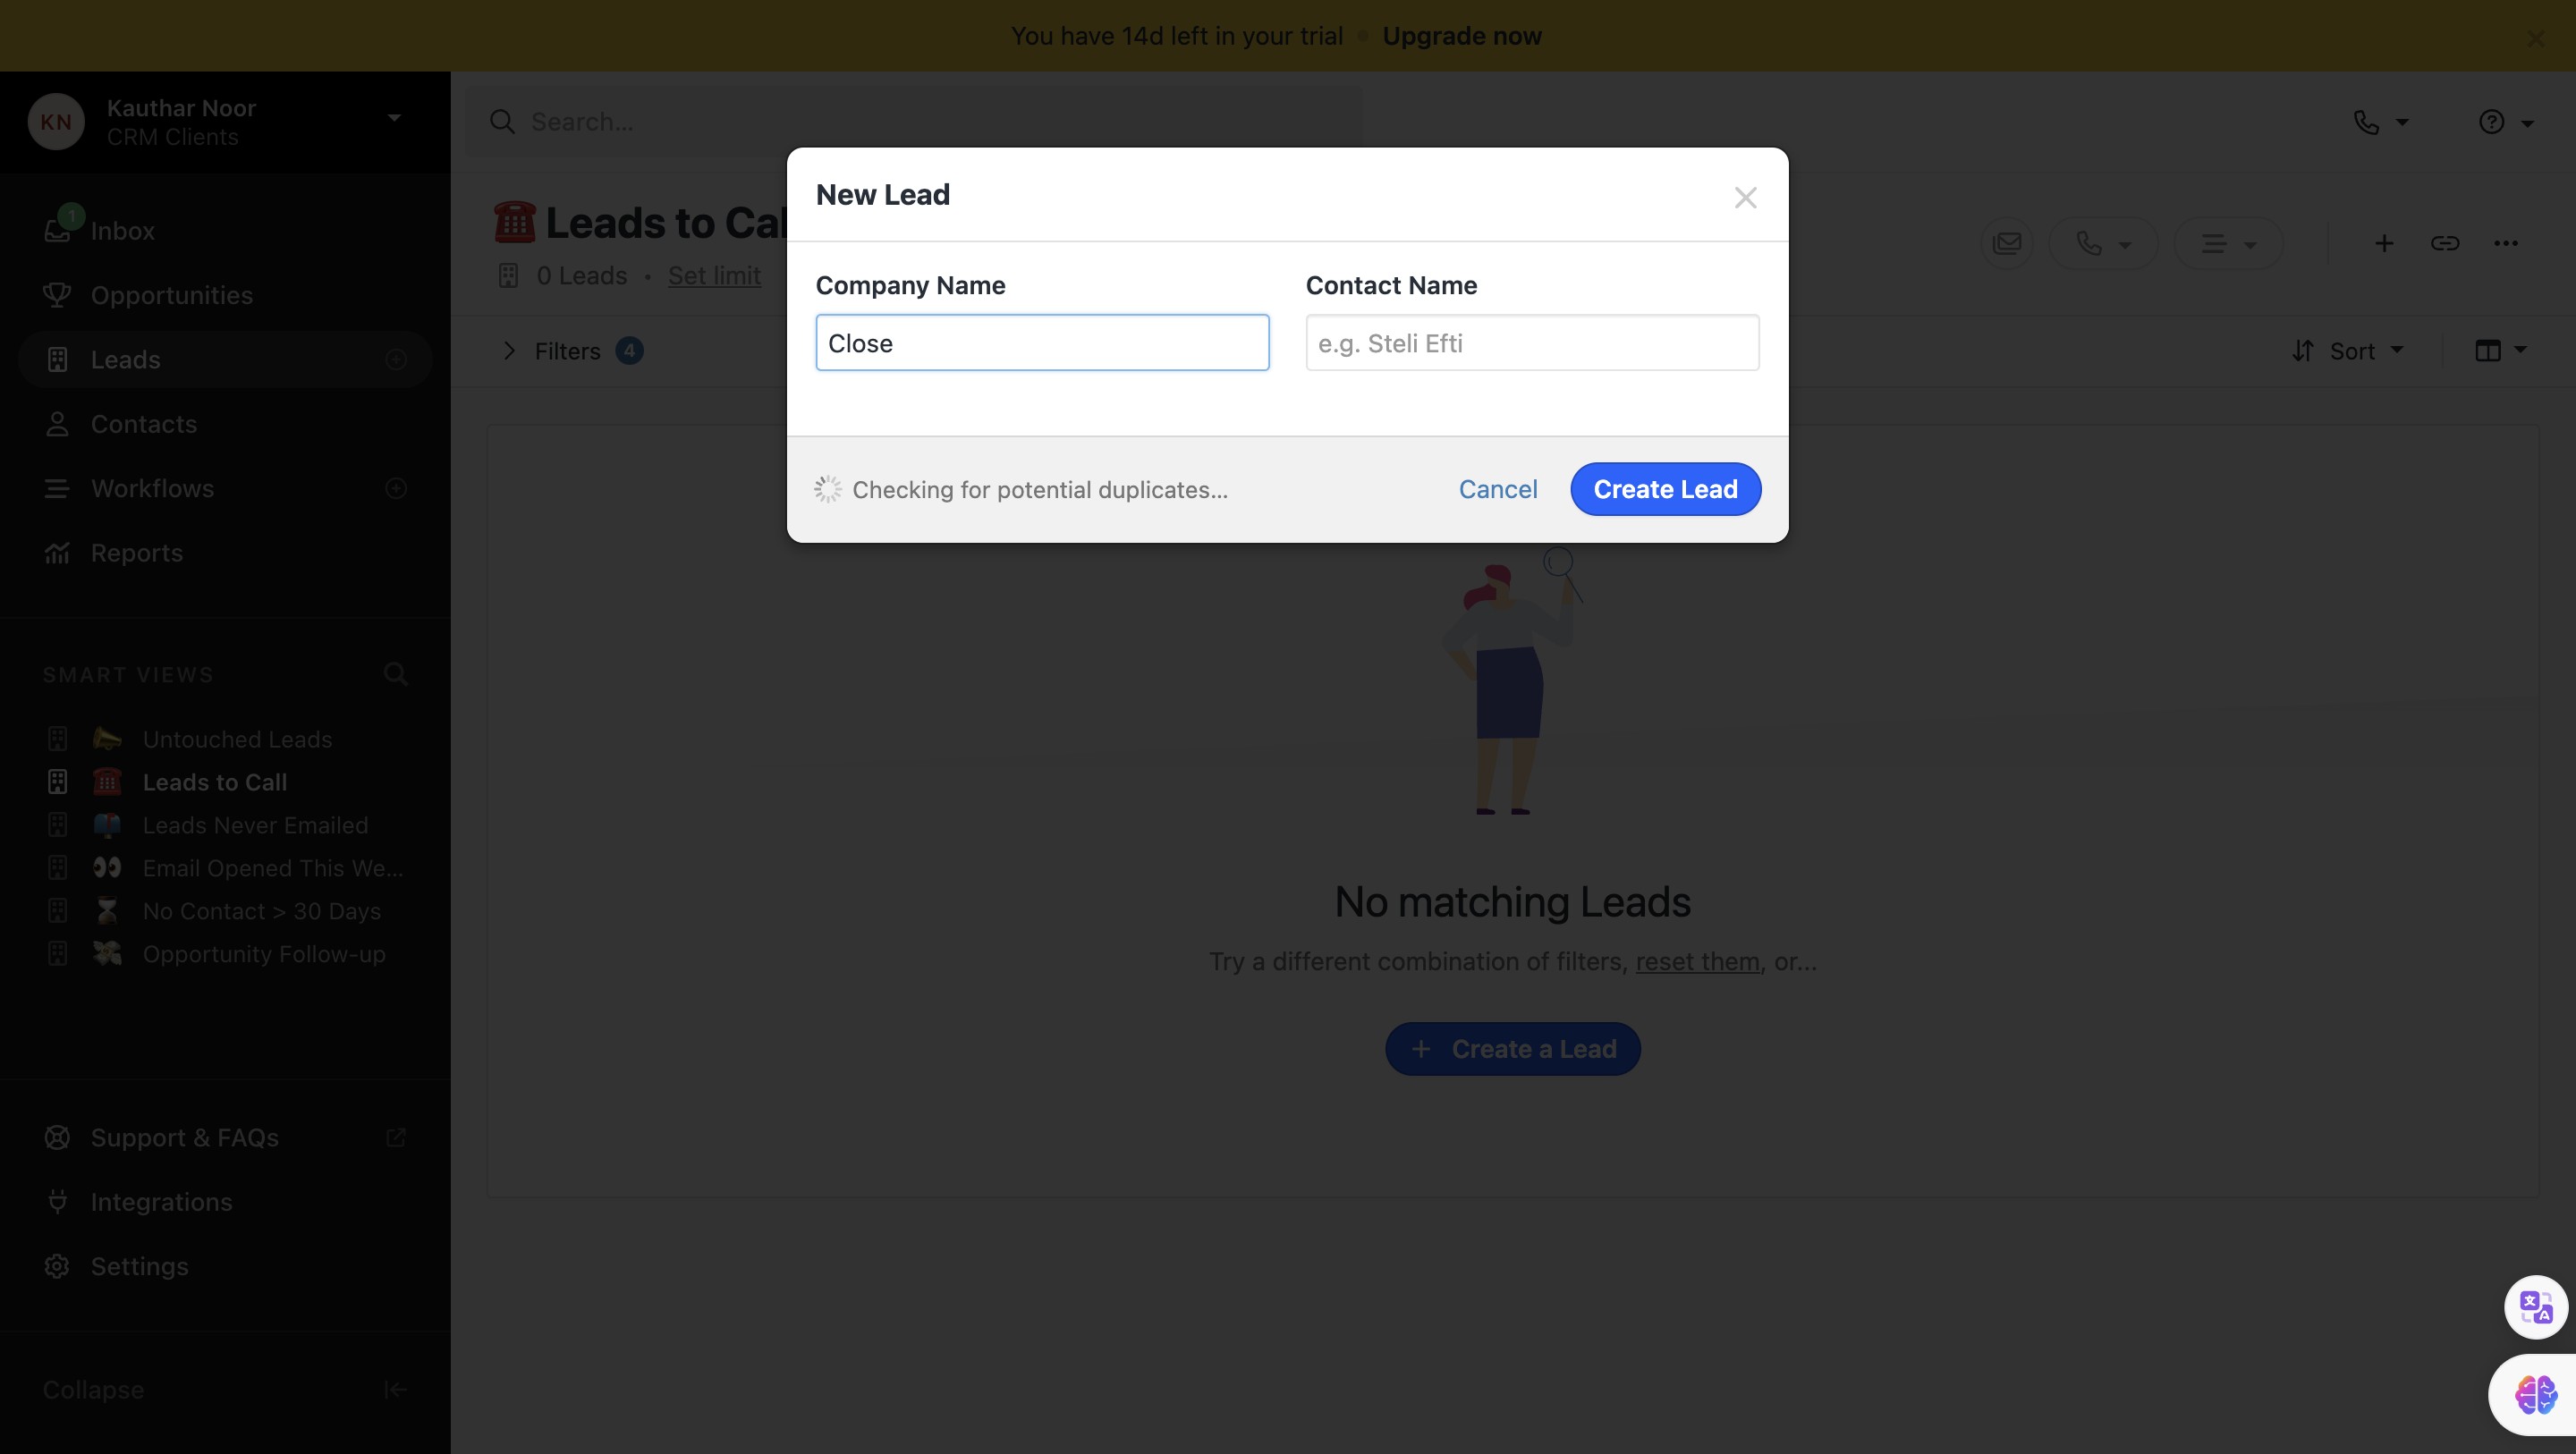Screen dimensions: 2576x1454
Task: Click the Contact Name input field
Action: click(1532, 343)
